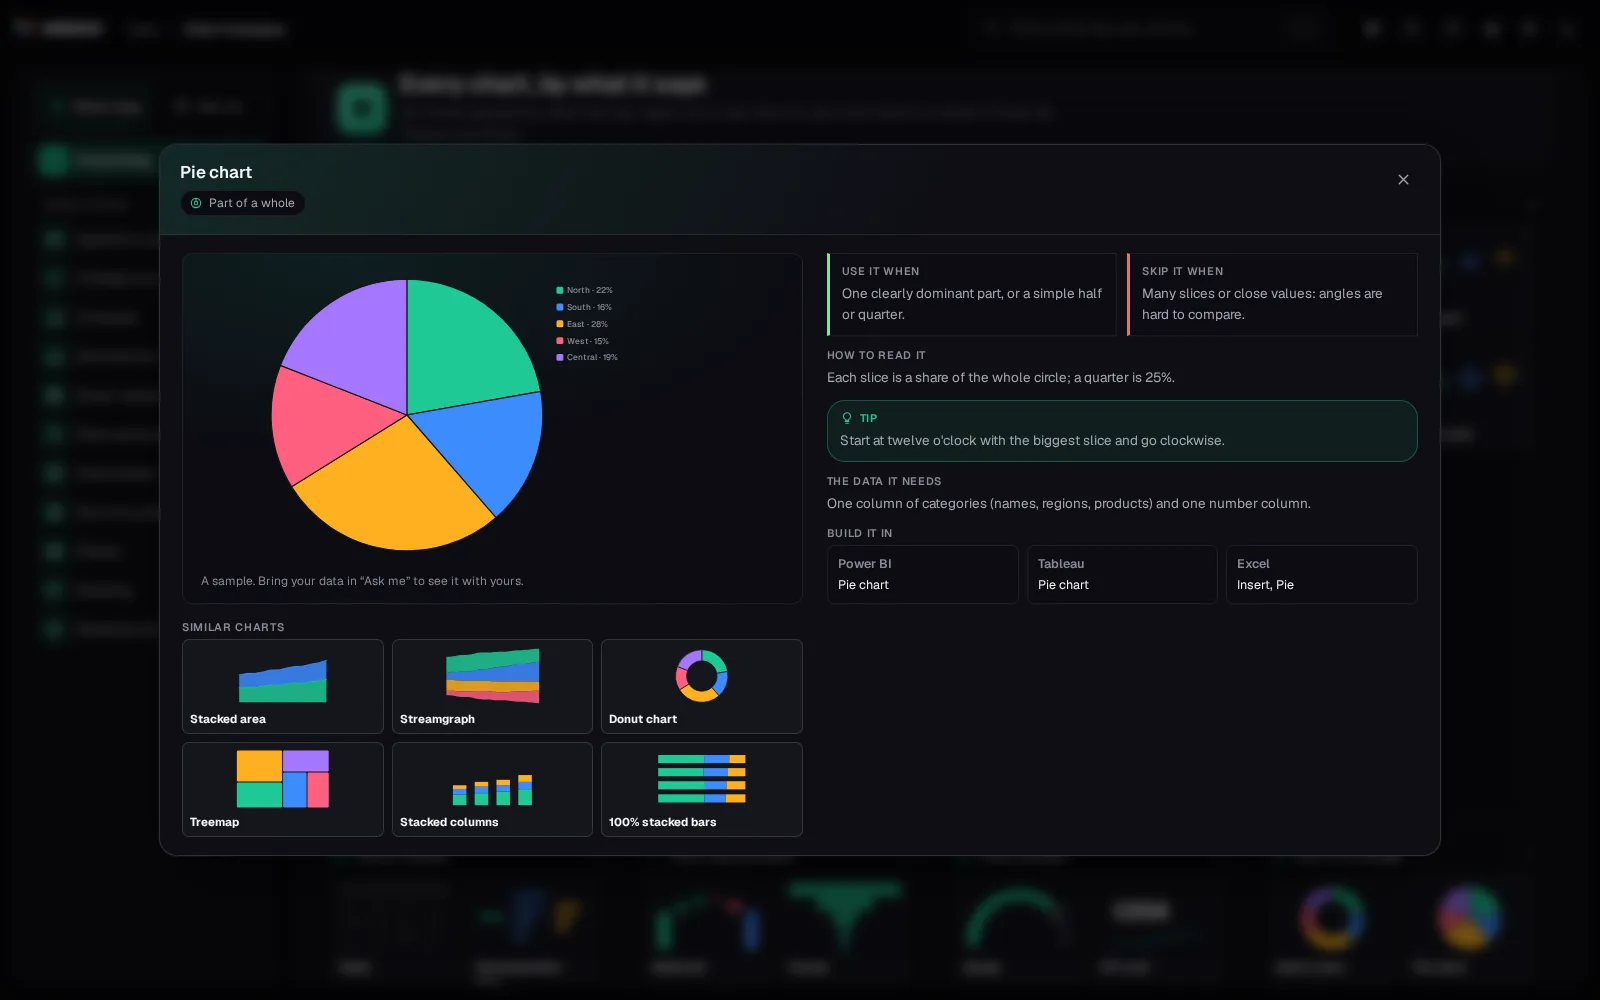Select the Tableau Pie chart card
This screenshot has height=1000, width=1600.
(1122, 574)
